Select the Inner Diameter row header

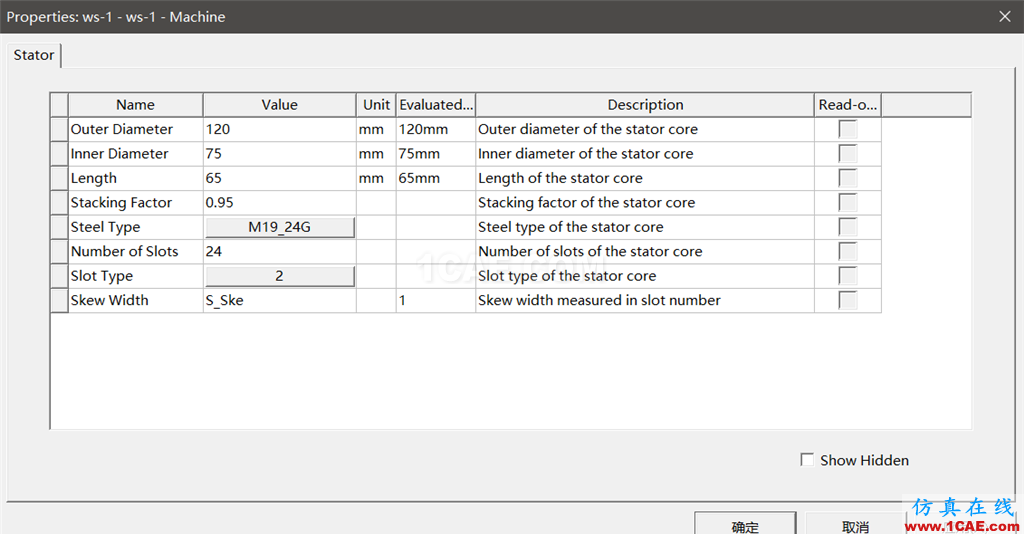[x=59, y=153]
